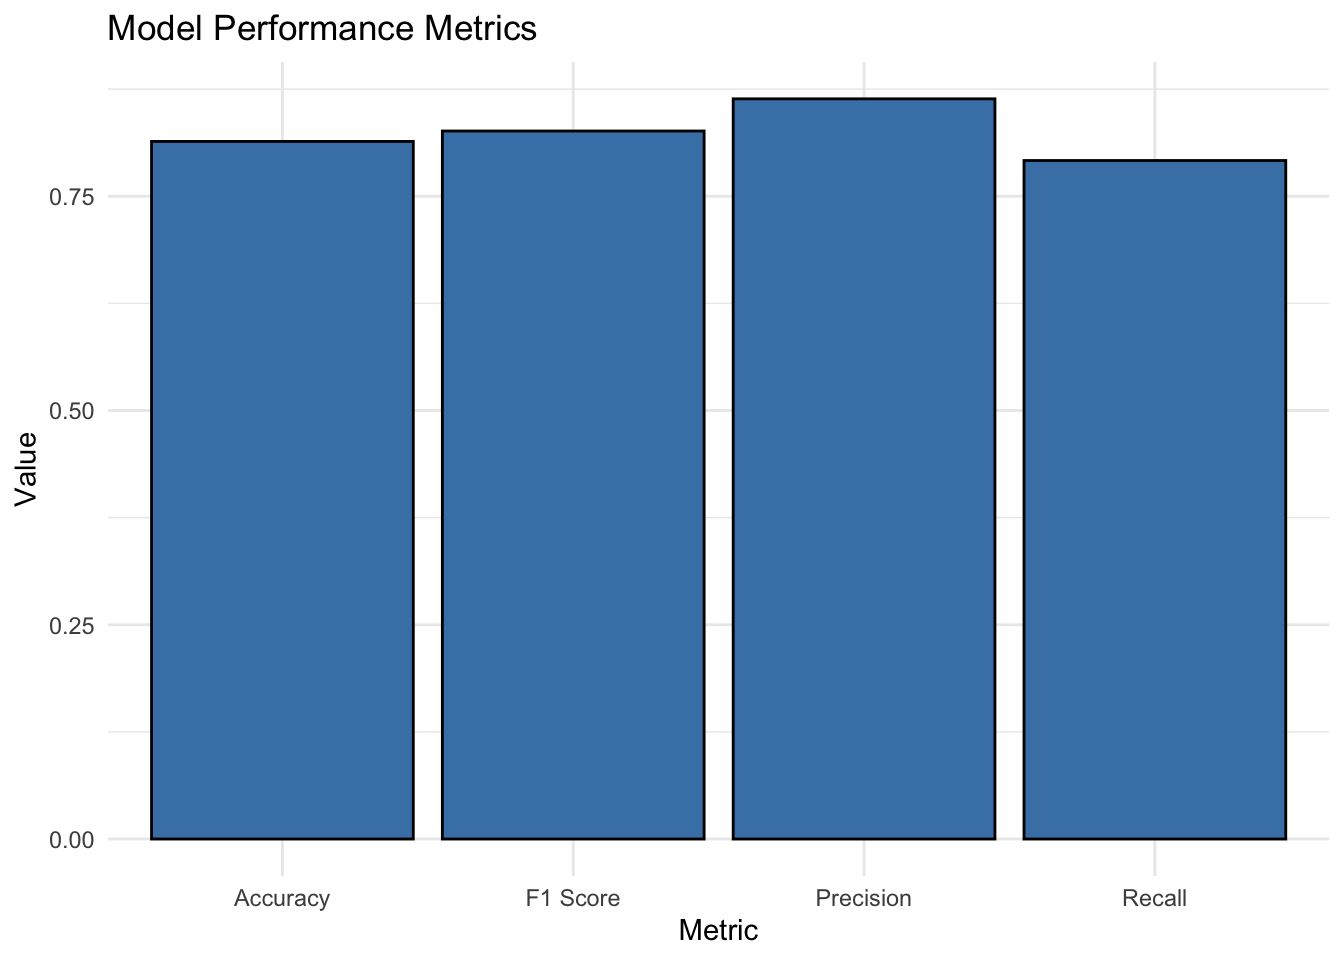
Task: Click the Precision bar
Action: point(864,469)
